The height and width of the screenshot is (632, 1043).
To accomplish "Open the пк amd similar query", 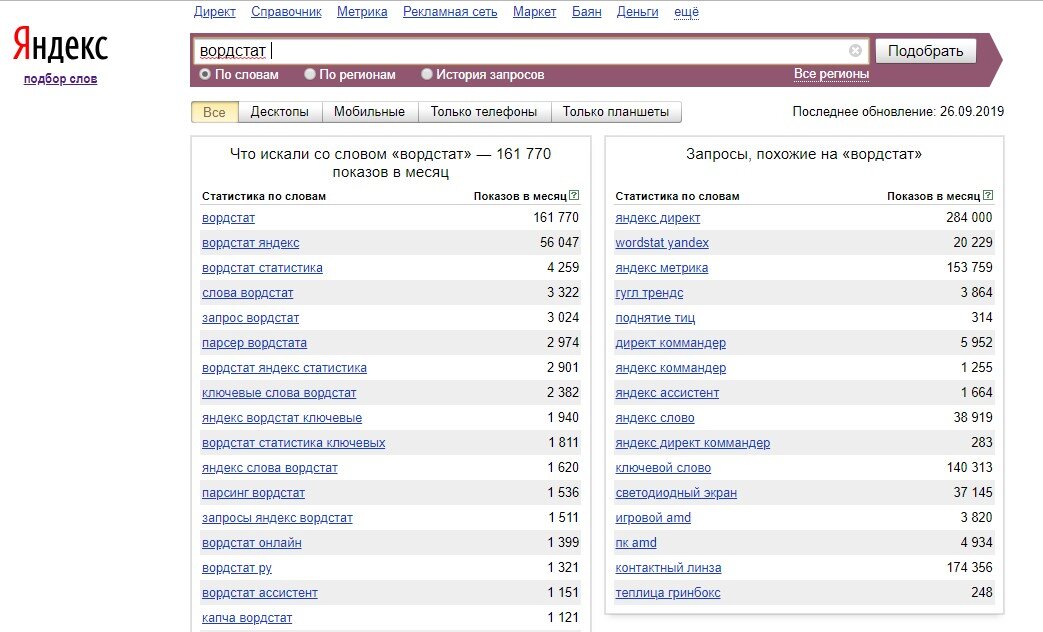I will tap(635, 543).
